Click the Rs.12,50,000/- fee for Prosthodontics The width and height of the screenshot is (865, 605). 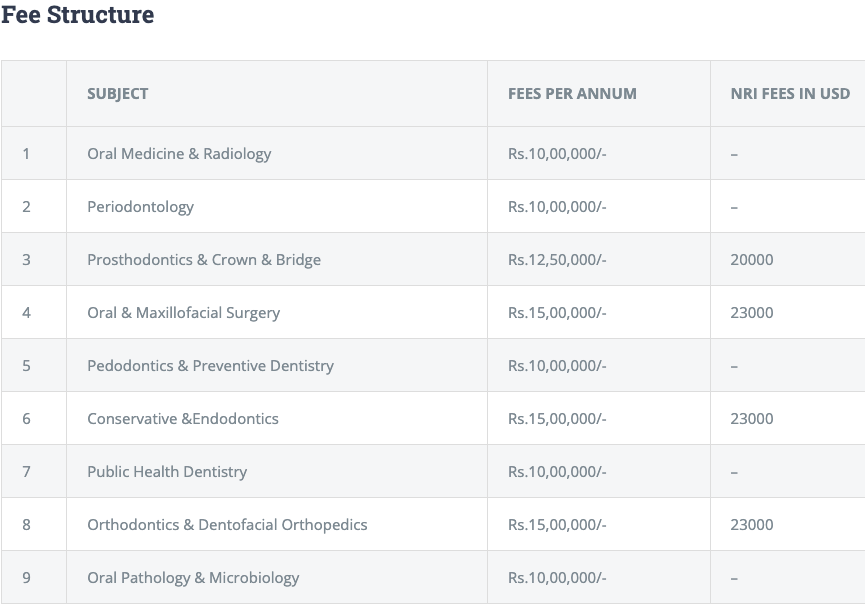coord(557,260)
